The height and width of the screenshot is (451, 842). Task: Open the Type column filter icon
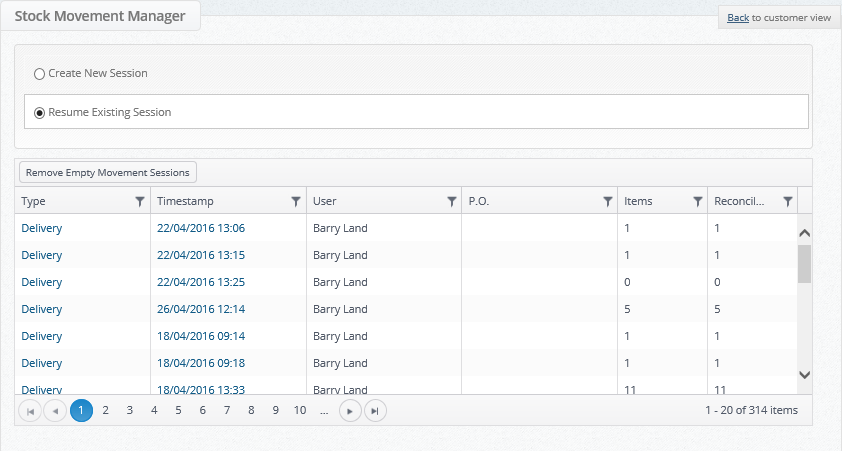point(140,201)
